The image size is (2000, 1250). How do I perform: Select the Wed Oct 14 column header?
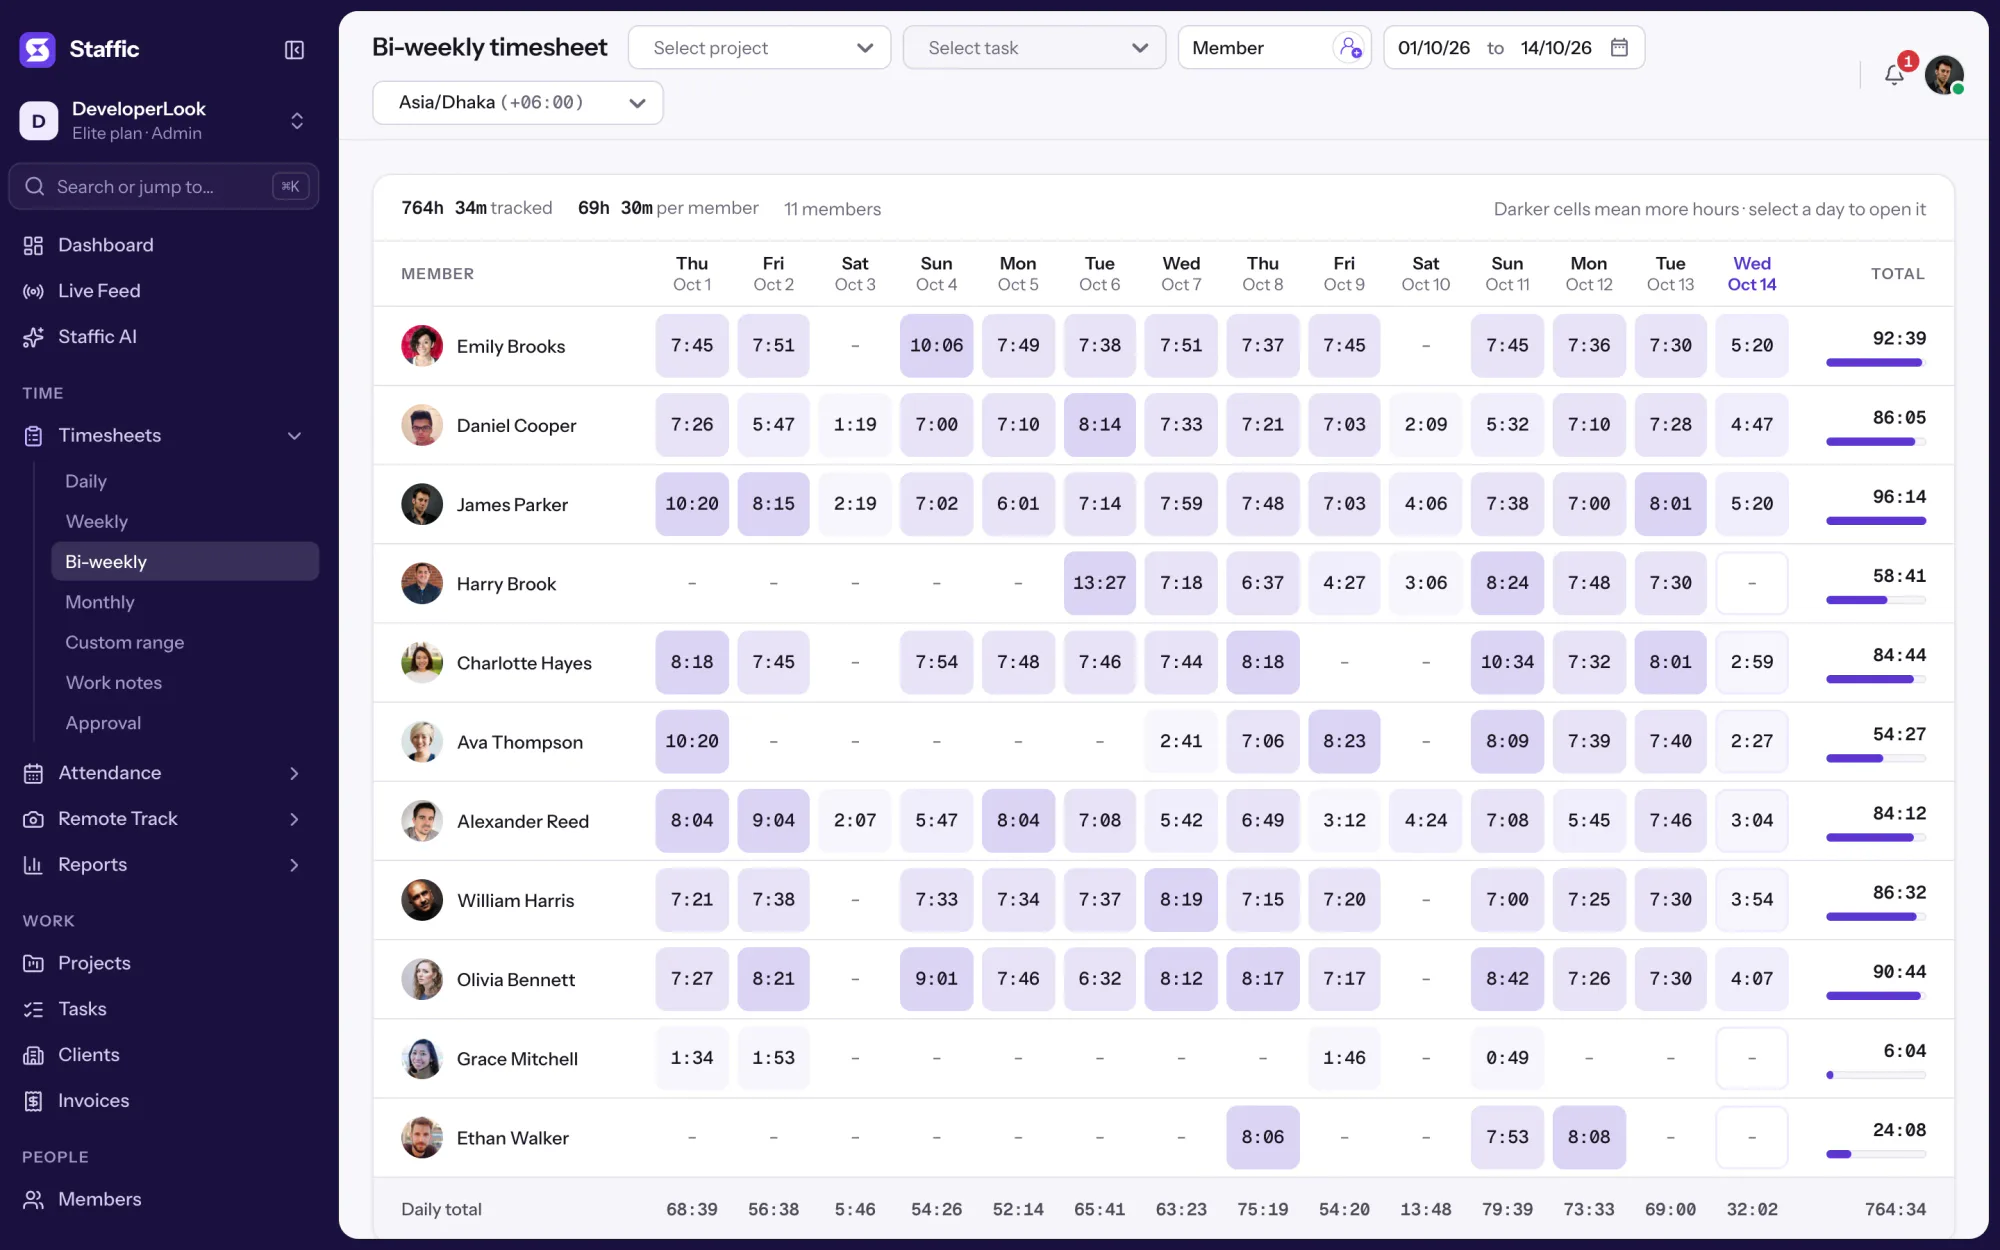pos(1752,274)
